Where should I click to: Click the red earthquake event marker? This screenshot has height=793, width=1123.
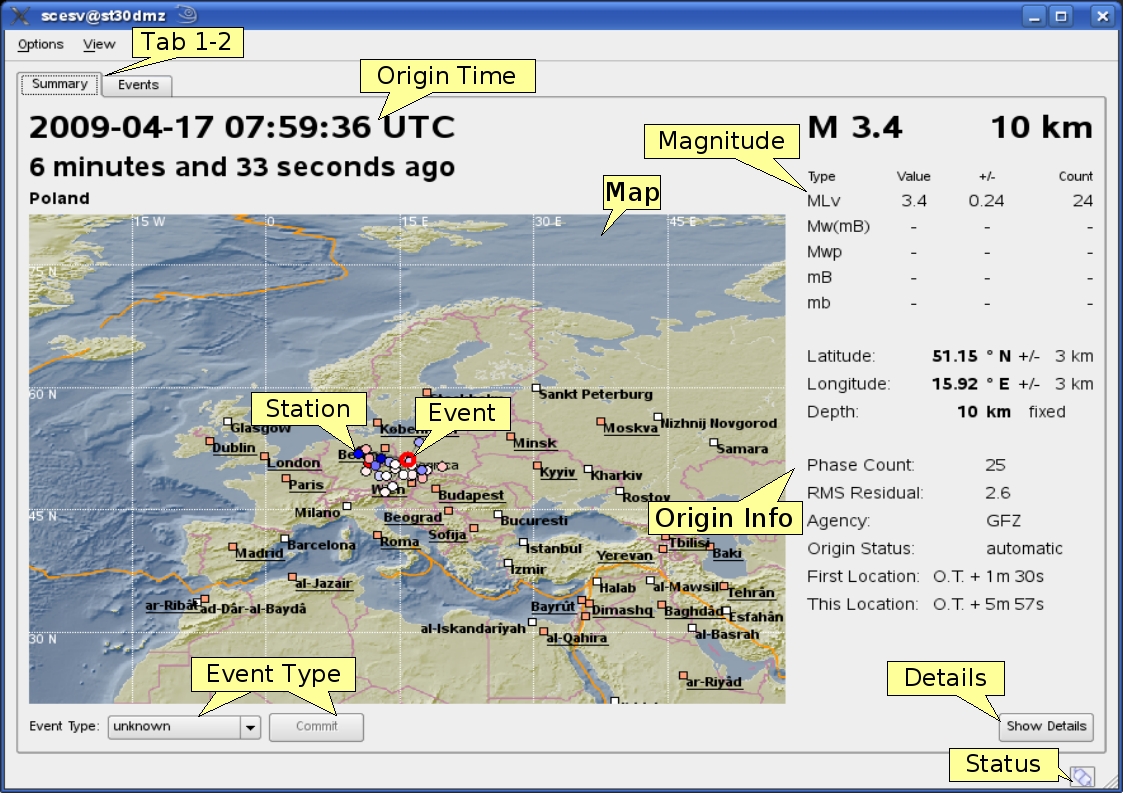pyautogui.click(x=407, y=460)
